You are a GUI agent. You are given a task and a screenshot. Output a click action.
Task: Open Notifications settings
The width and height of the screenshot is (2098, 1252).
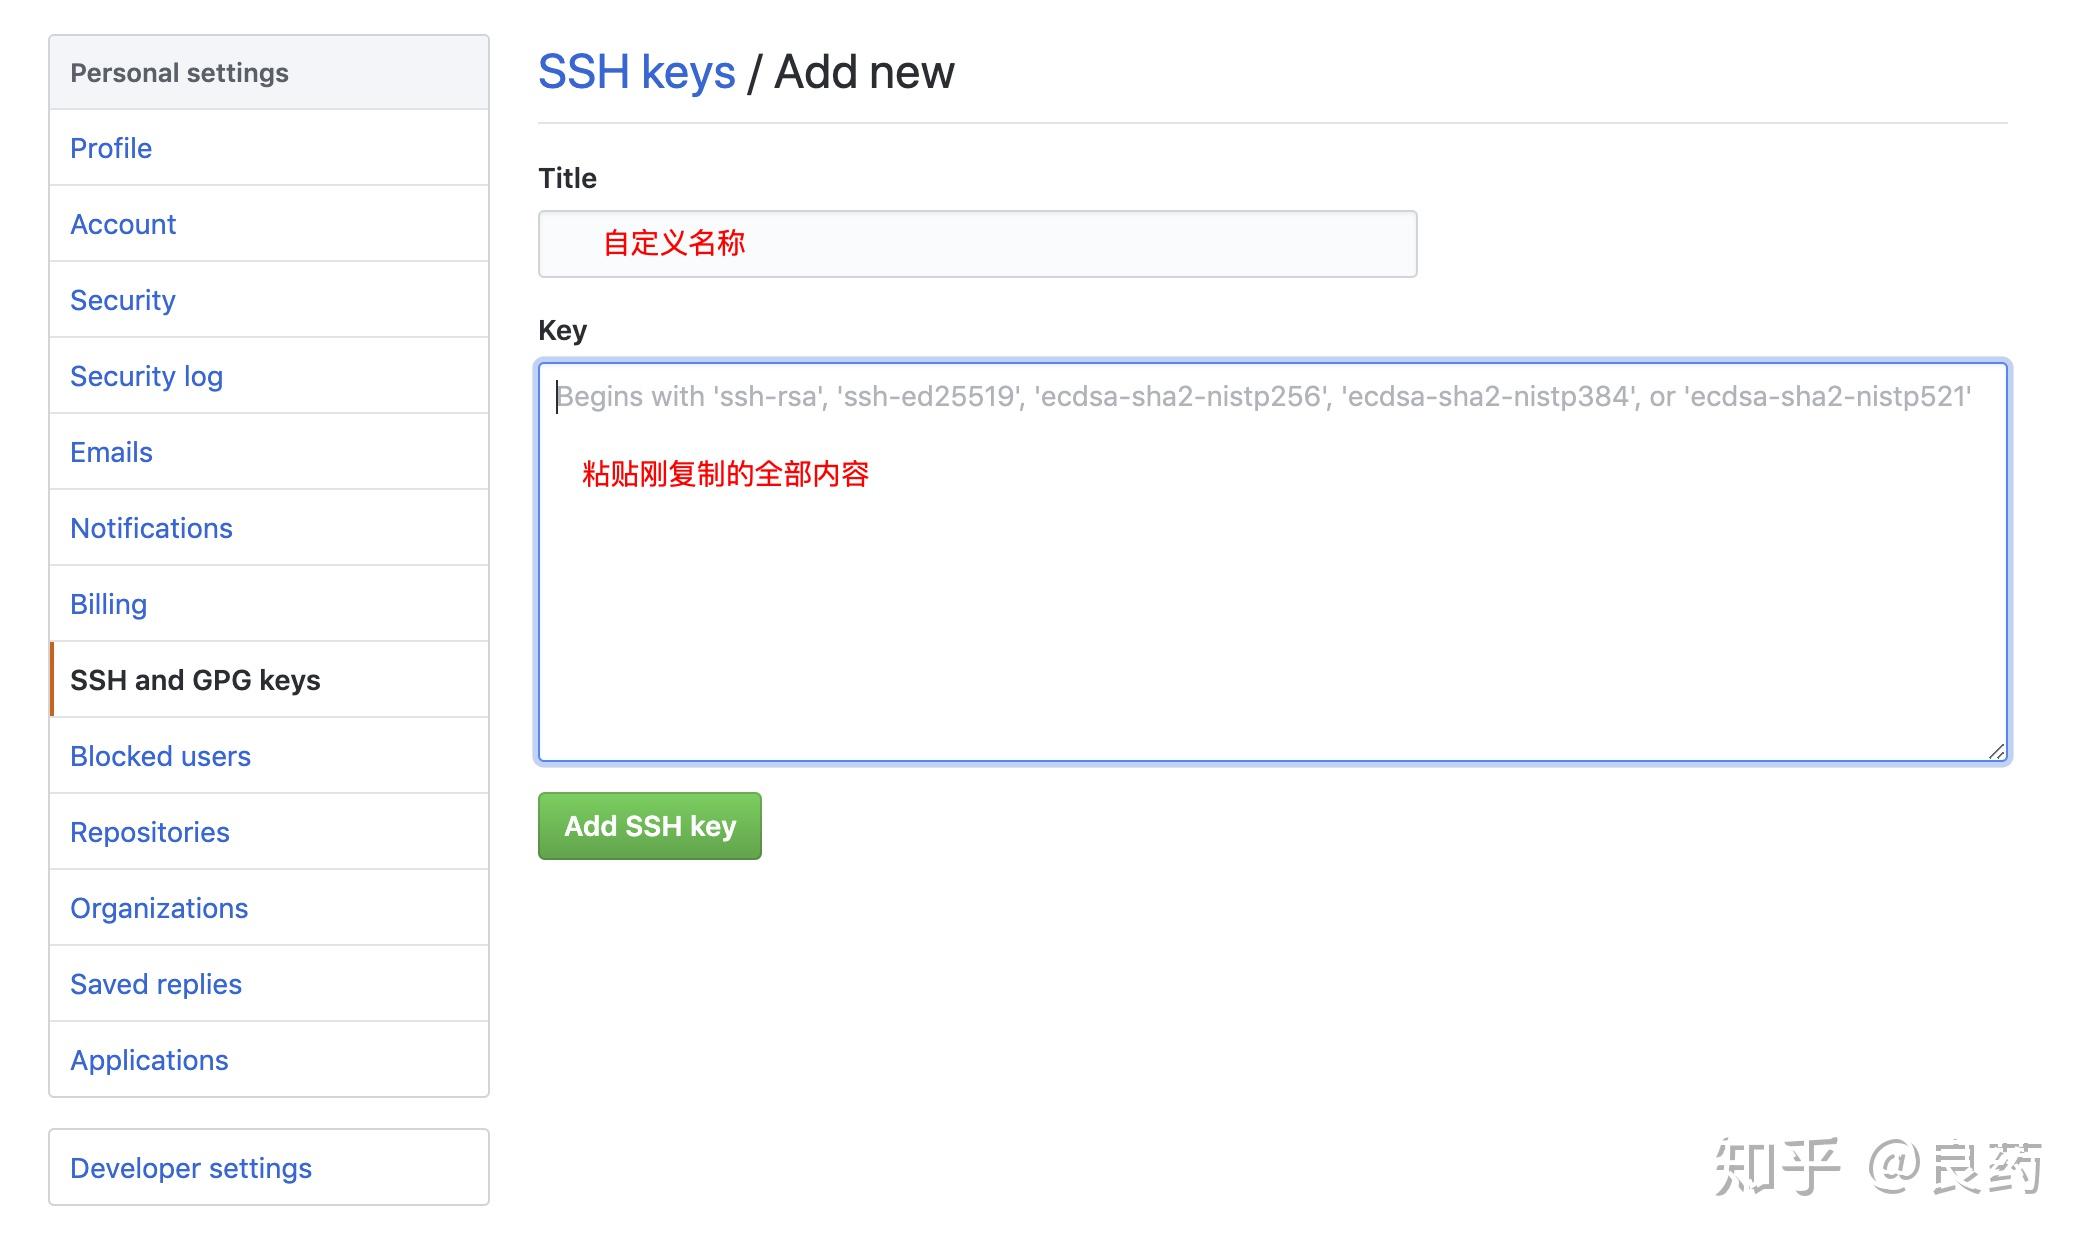[x=151, y=528]
